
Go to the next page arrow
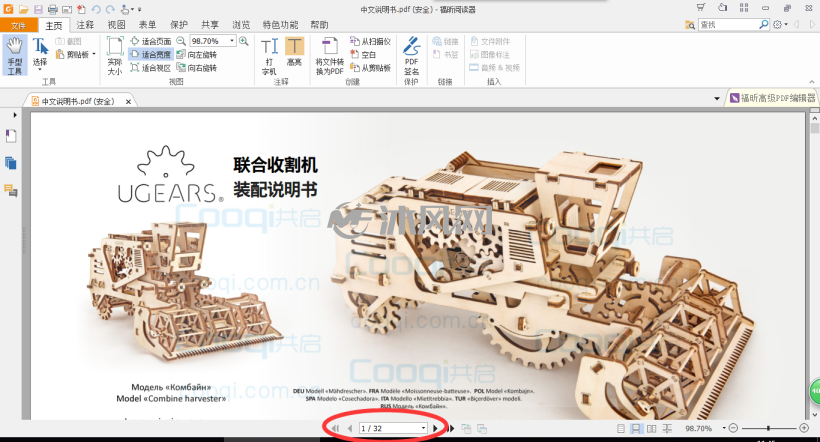click(x=435, y=428)
